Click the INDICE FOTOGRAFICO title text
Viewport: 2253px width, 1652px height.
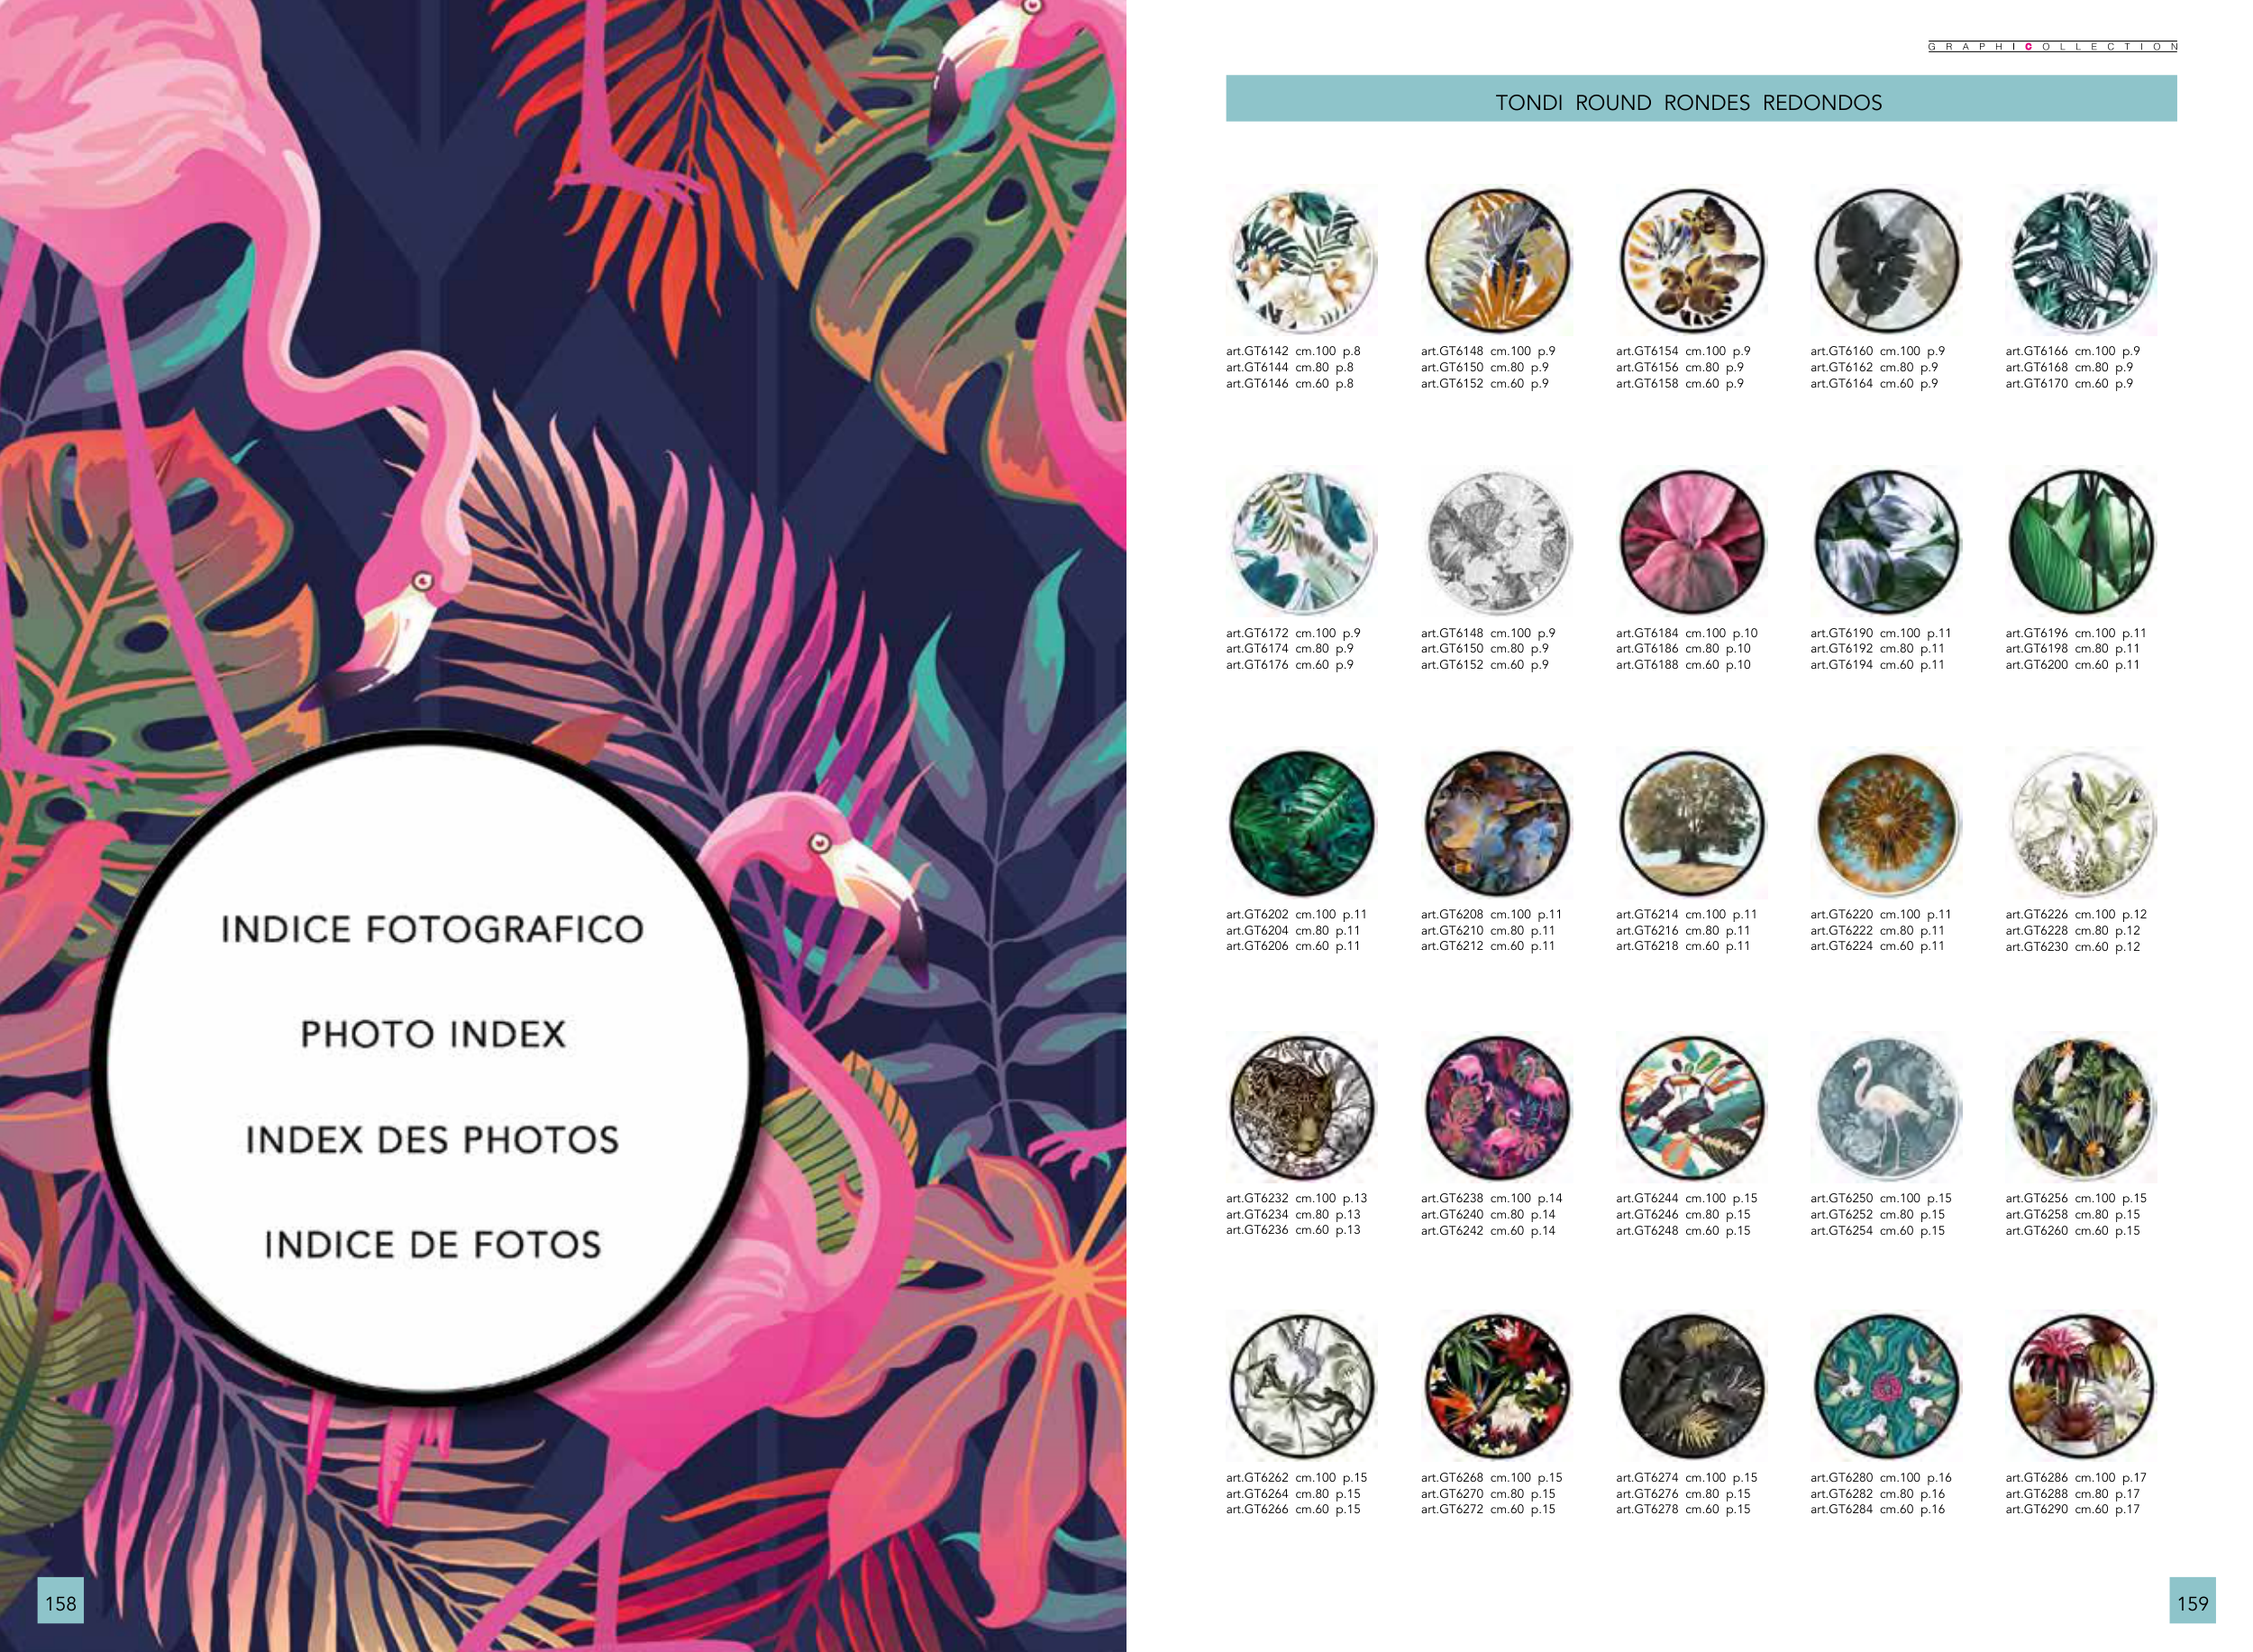(x=432, y=930)
